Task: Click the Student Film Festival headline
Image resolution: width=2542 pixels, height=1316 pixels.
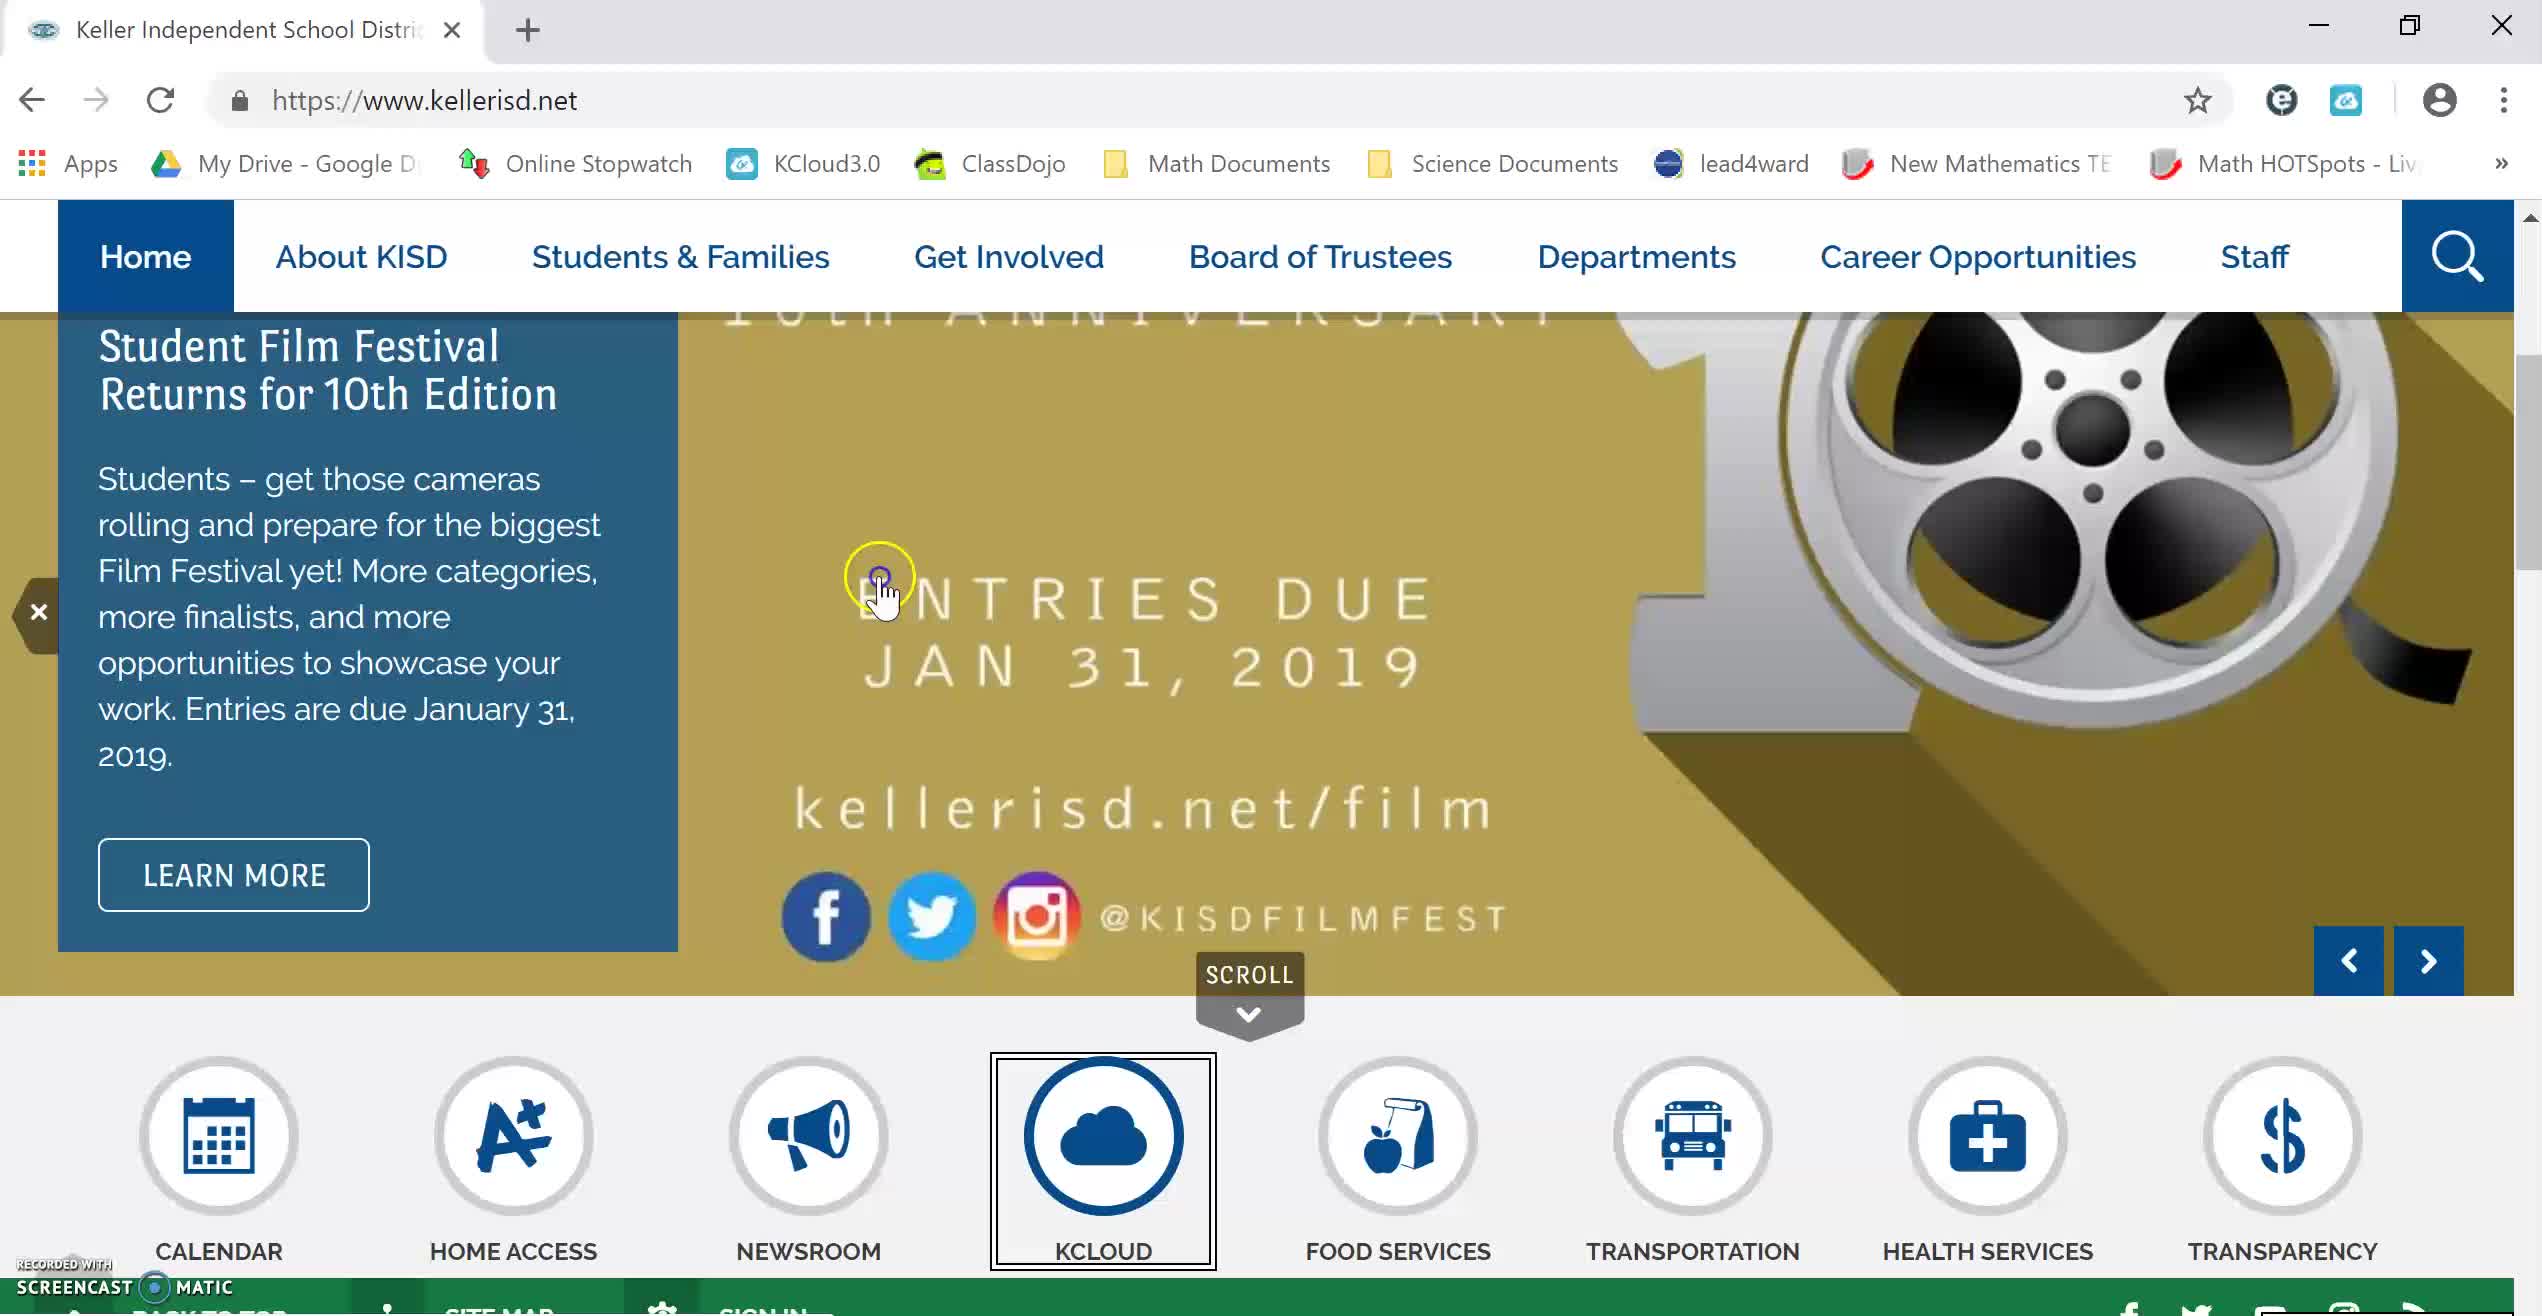Action: point(328,370)
